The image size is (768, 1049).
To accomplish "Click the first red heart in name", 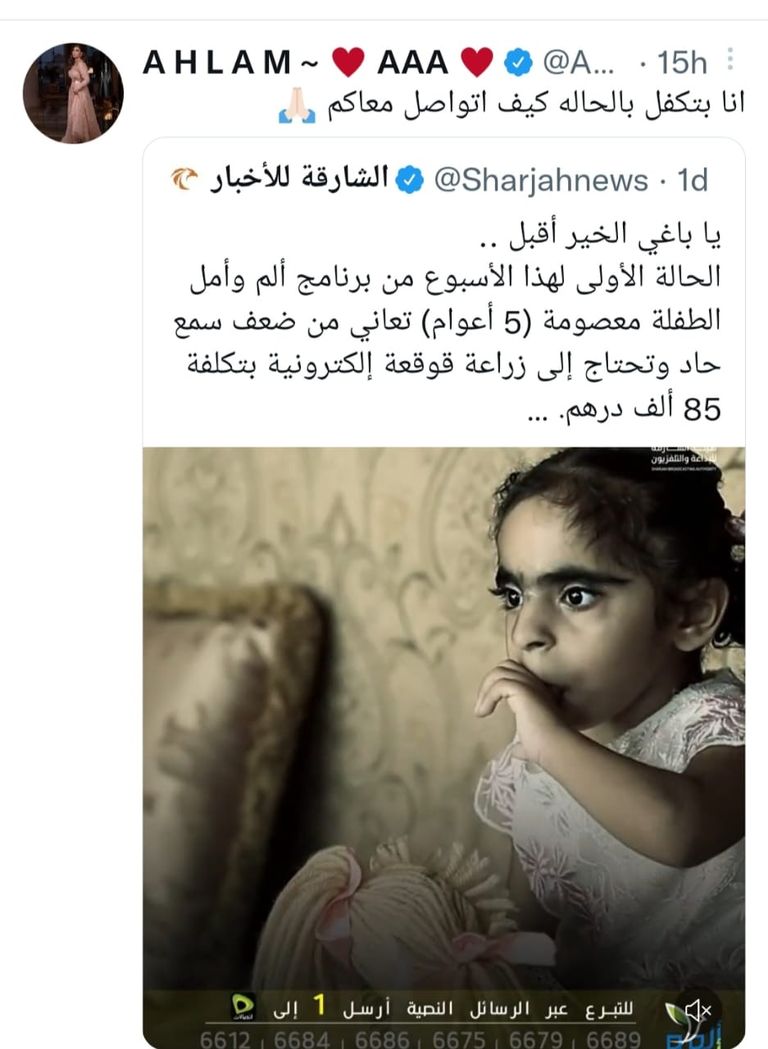I will (x=349, y=62).
